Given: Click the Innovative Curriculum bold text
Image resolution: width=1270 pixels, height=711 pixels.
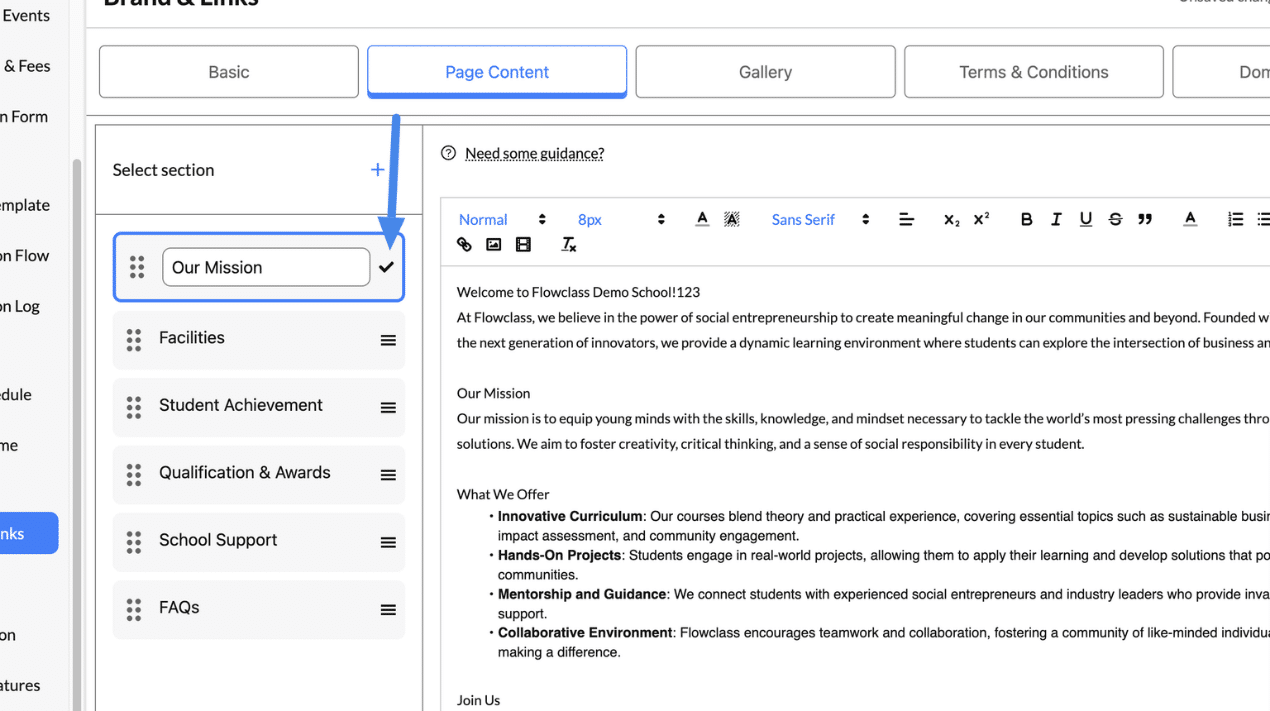Looking at the screenshot, I should click(x=570, y=517).
